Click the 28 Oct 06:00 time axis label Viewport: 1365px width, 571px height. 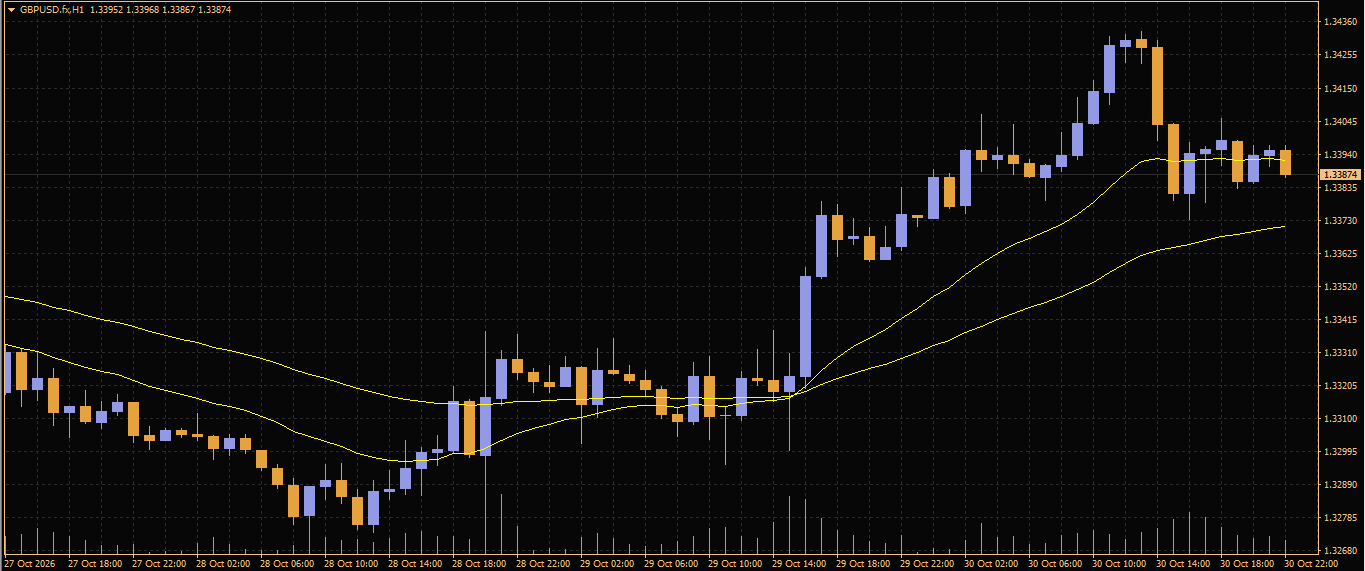(288, 564)
